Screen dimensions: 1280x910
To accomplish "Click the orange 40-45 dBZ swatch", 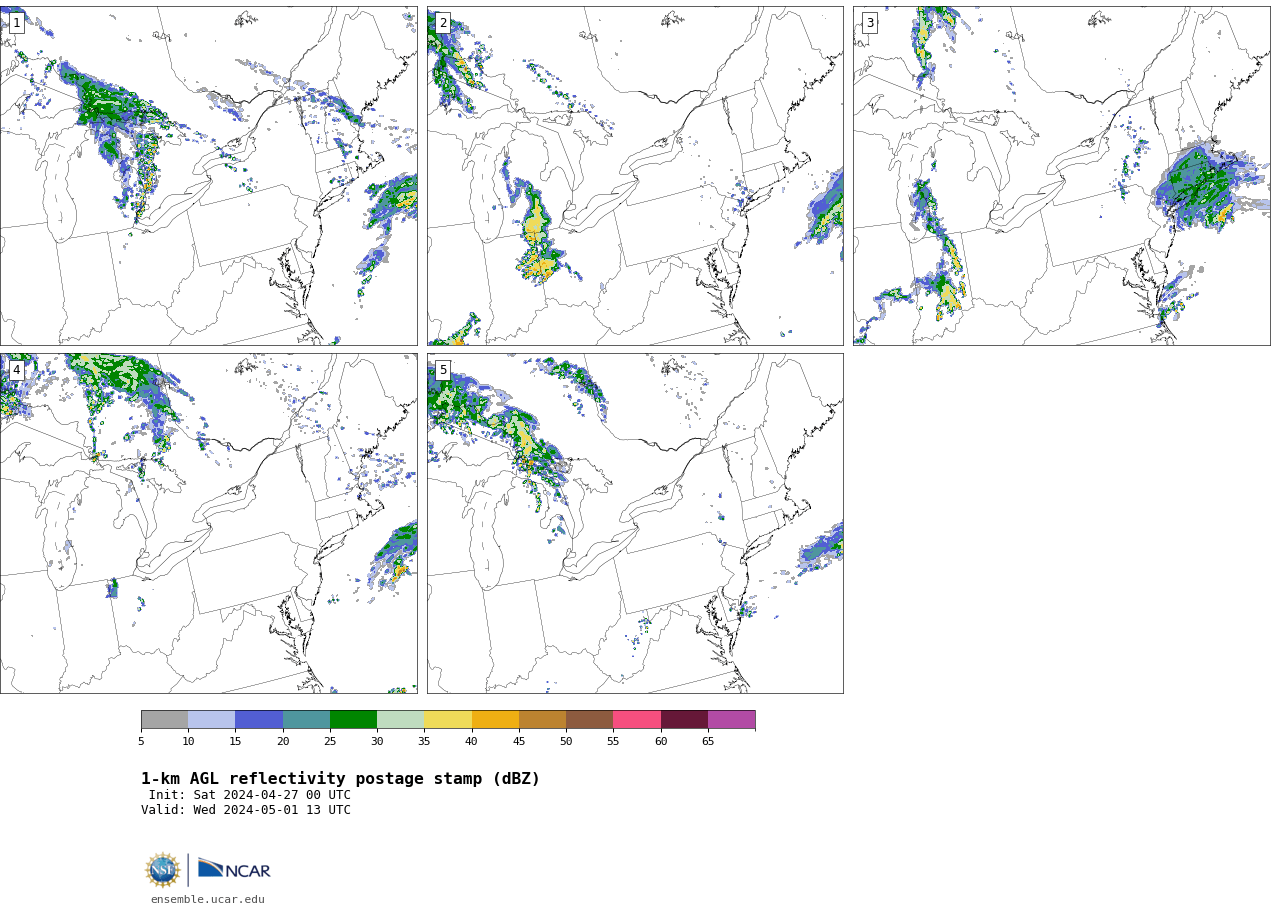I will coord(495,720).
